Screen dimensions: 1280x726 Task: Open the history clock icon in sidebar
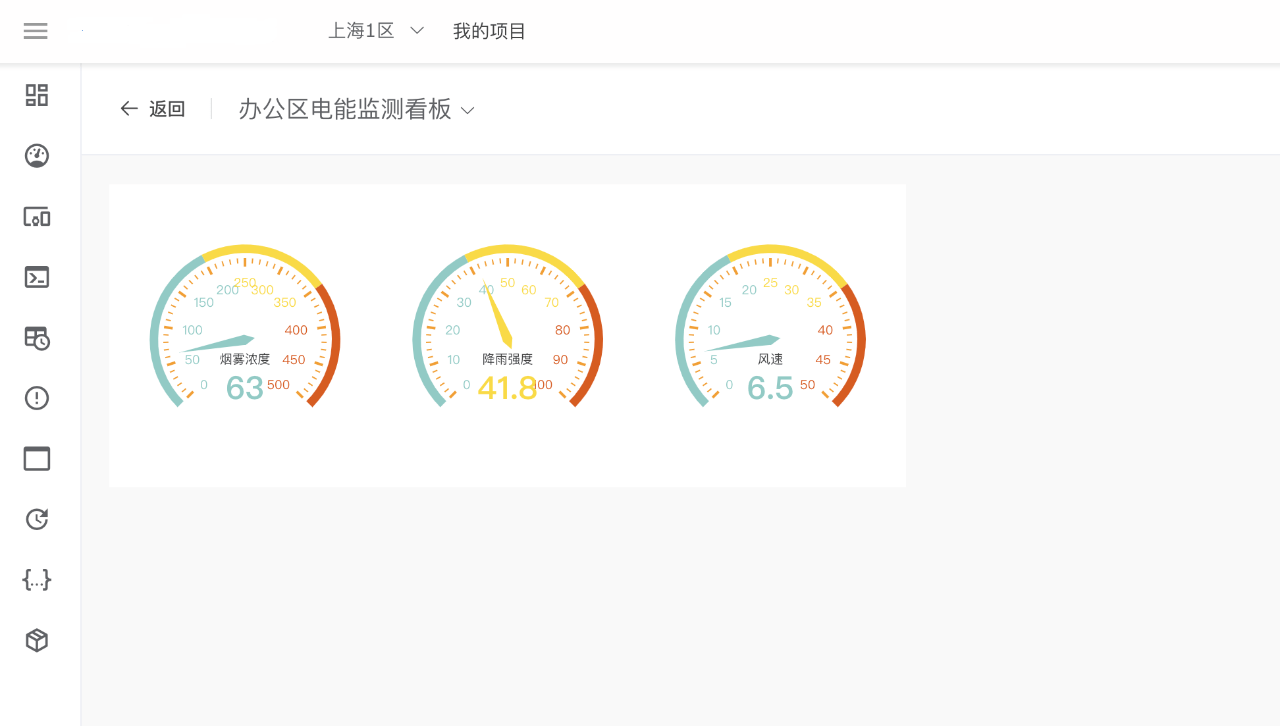tap(37, 519)
